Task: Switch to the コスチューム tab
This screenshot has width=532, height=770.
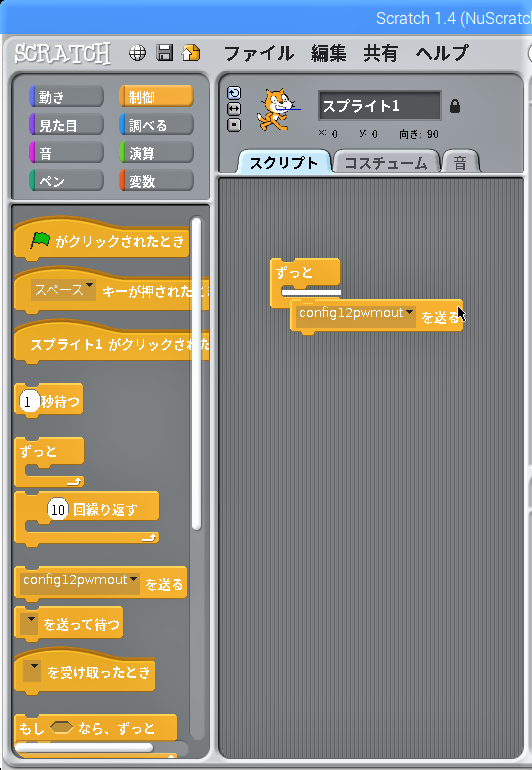Action: pos(386,163)
